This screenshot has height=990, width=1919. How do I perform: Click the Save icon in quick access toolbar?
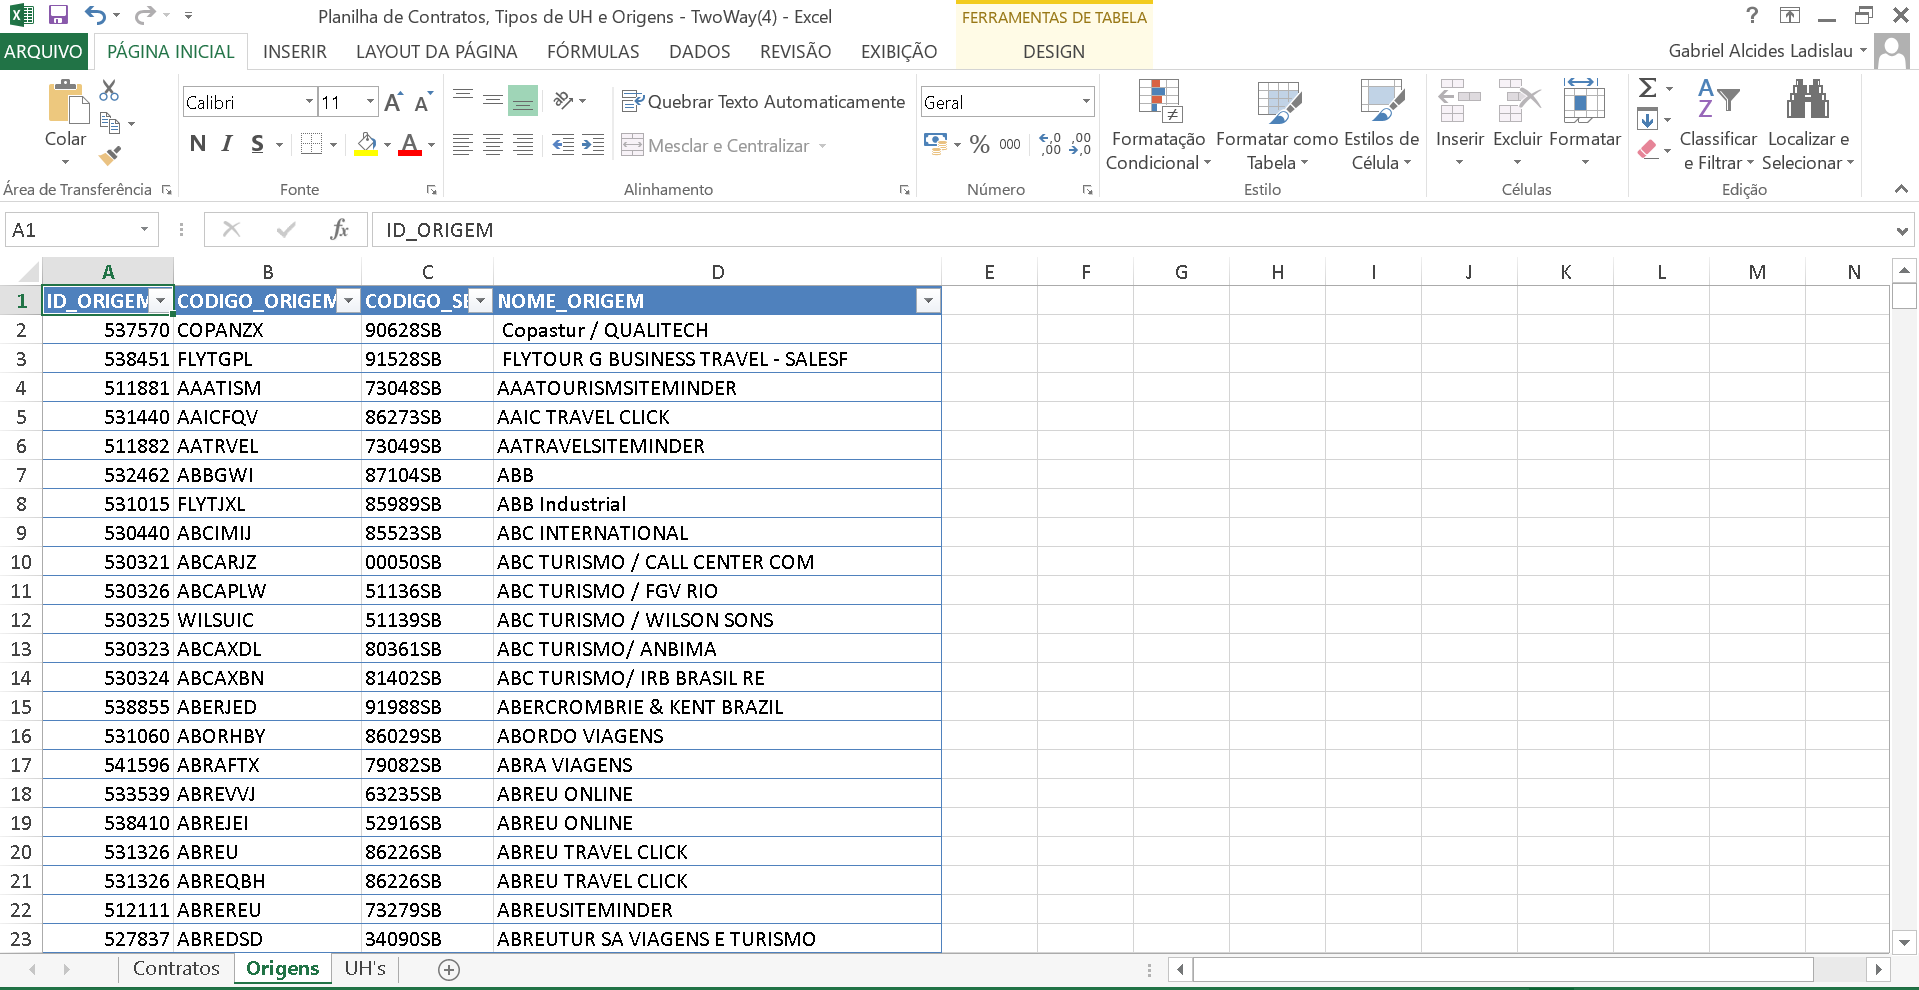[x=58, y=15]
